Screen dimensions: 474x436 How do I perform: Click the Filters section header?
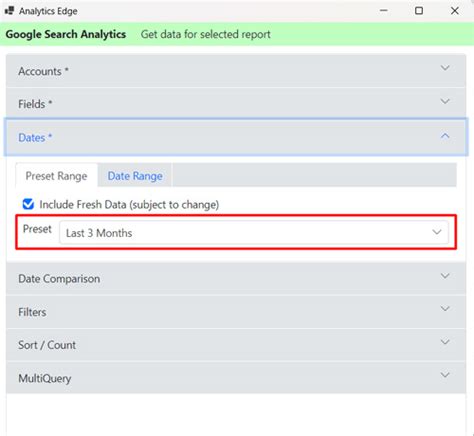236,312
